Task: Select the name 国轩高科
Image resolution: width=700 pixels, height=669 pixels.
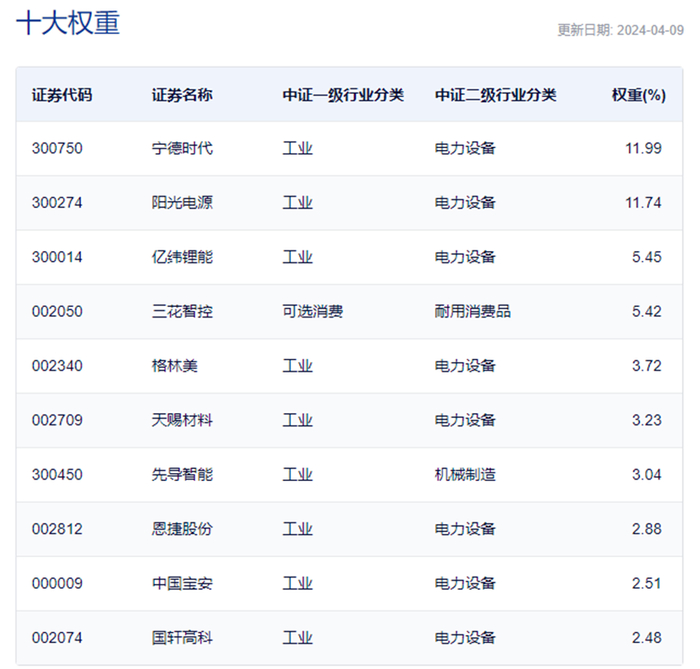Action: point(182,638)
